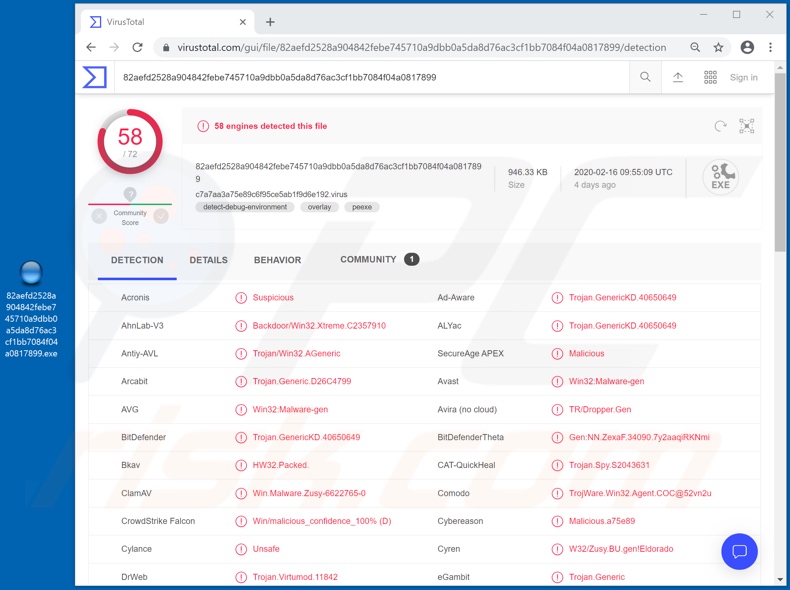This screenshot has height=590, width=790.
Task: Switch to the DETAILS tab
Action: (x=209, y=260)
